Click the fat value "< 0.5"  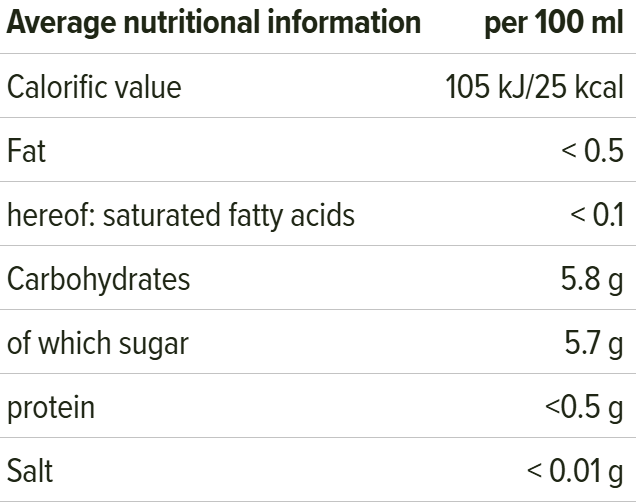pos(592,151)
